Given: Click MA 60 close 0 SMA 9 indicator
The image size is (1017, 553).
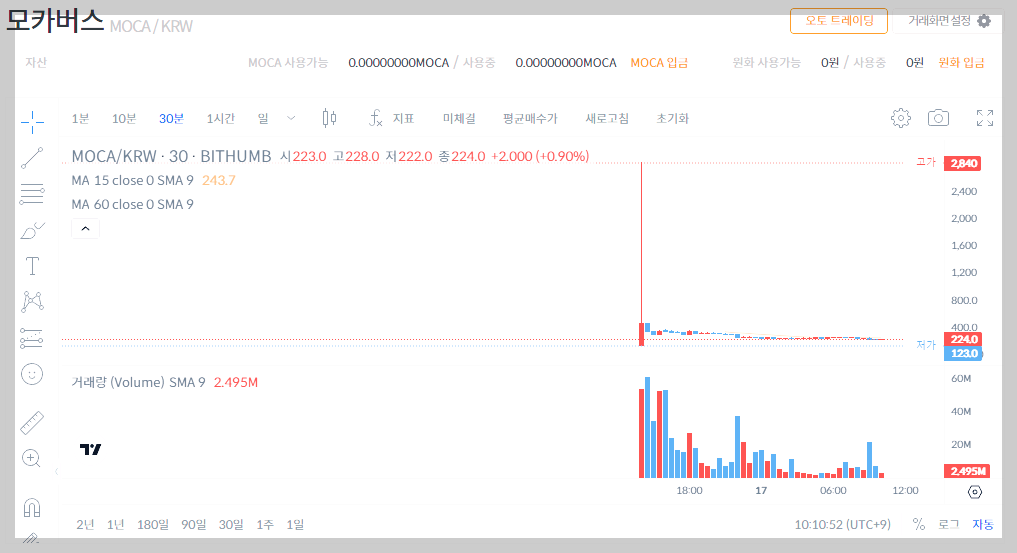Looking at the screenshot, I should coord(132,204).
